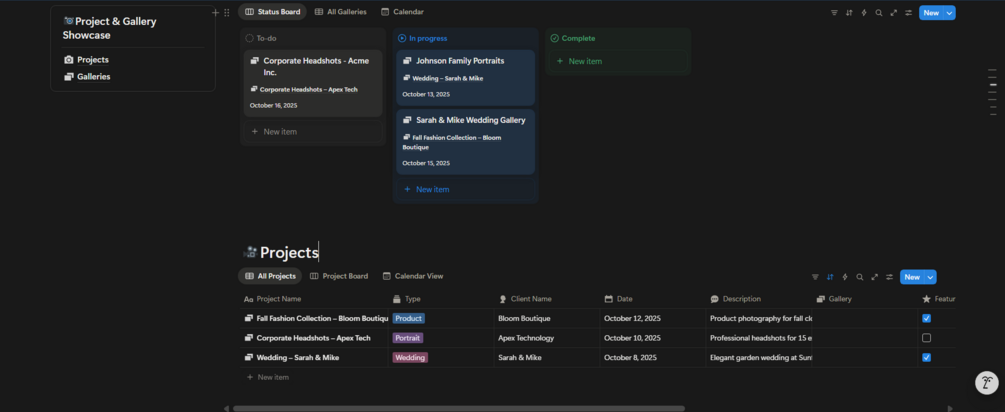The image size is (1005, 412).
Task: Search the Projects database using the magnifier icon
Action: pyautogui.click(x=860, y=277)
